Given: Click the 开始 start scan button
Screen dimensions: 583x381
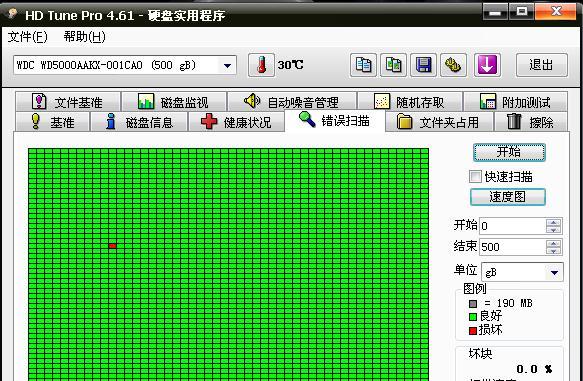Looking at the screenshot, I should 509,152.
